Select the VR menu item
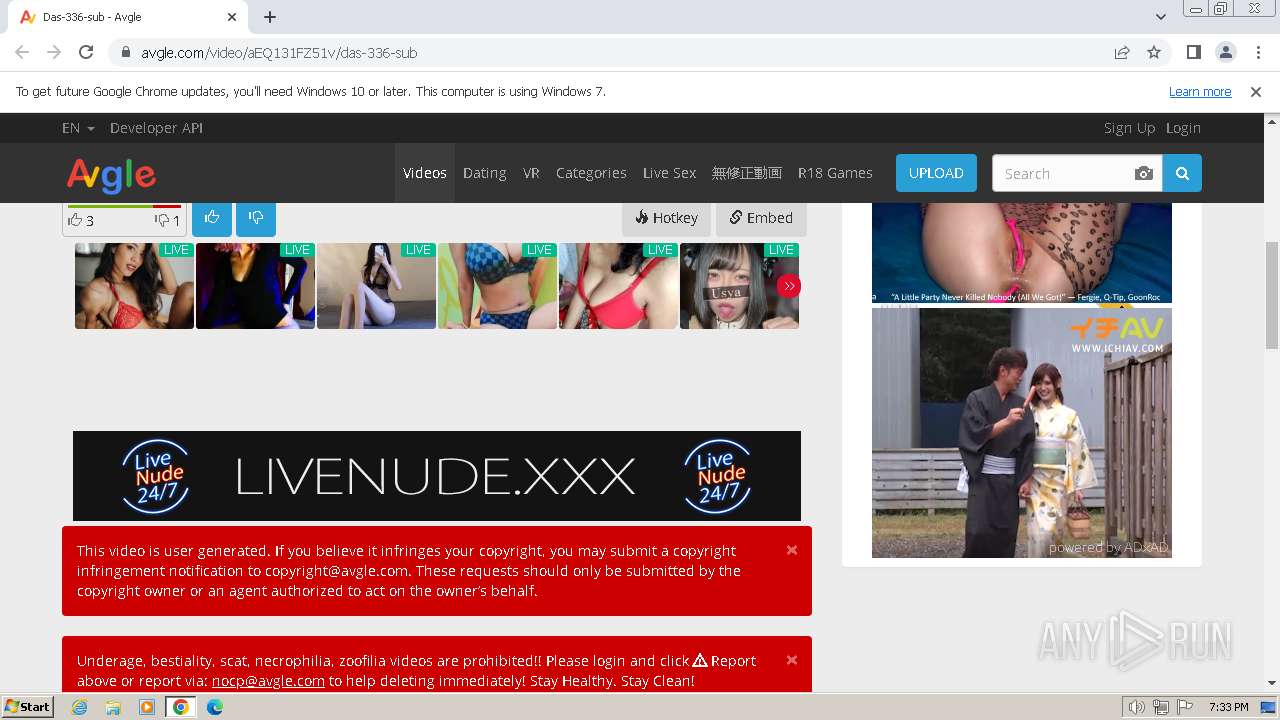Viewport: 1280px width, 720px height. pos(531,173)
